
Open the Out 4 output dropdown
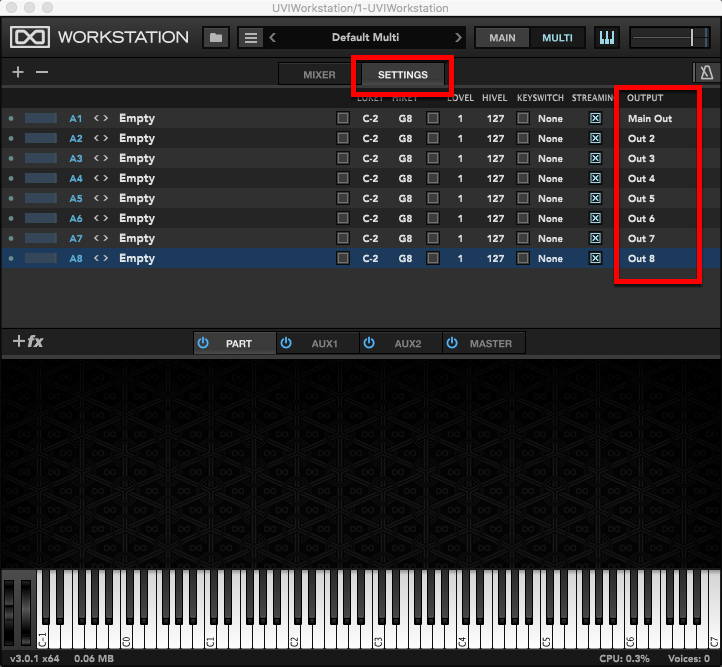(641, 179)
